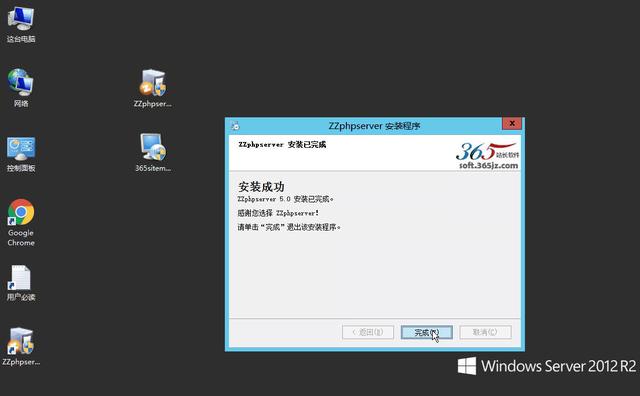
Task: Click the ZZphpserver 安装已完成 header text
Action: pyautogui.click(x=282, y=145)
